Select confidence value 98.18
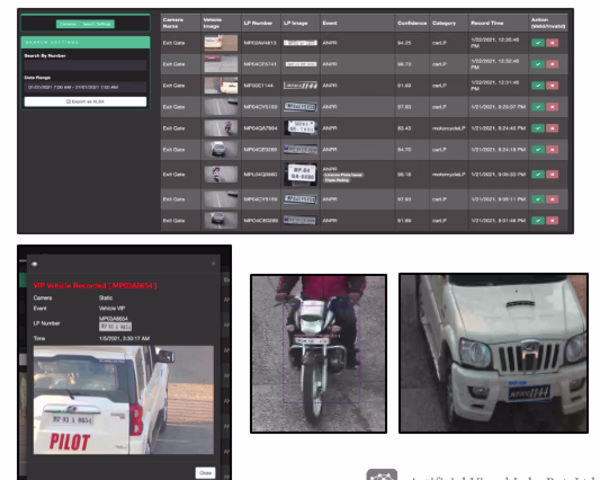This screenshot has width=600, height=480. tap(404, 174)
